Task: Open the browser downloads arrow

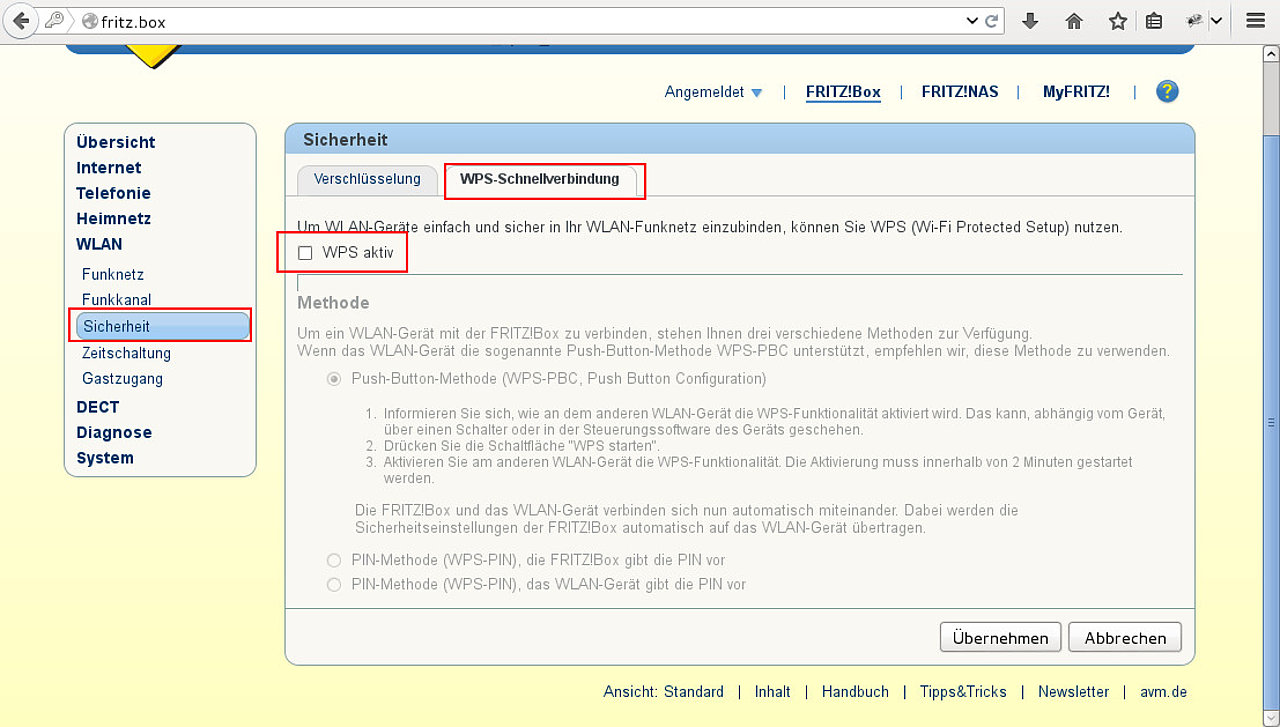Action: click(1030, 21)
